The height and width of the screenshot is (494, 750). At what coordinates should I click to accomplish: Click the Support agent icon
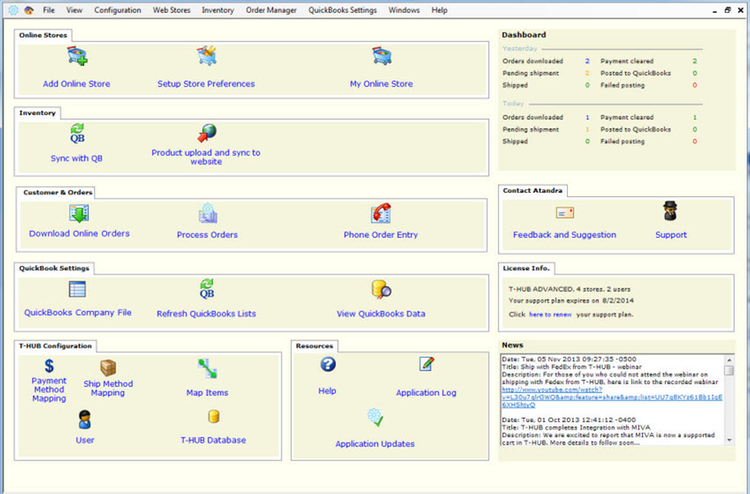(670, 211)
